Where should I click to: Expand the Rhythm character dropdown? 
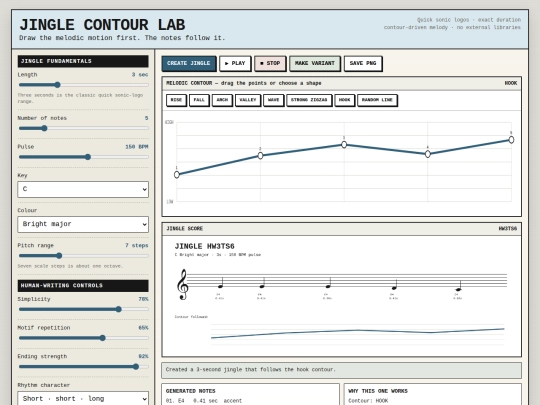coord(83,398)
